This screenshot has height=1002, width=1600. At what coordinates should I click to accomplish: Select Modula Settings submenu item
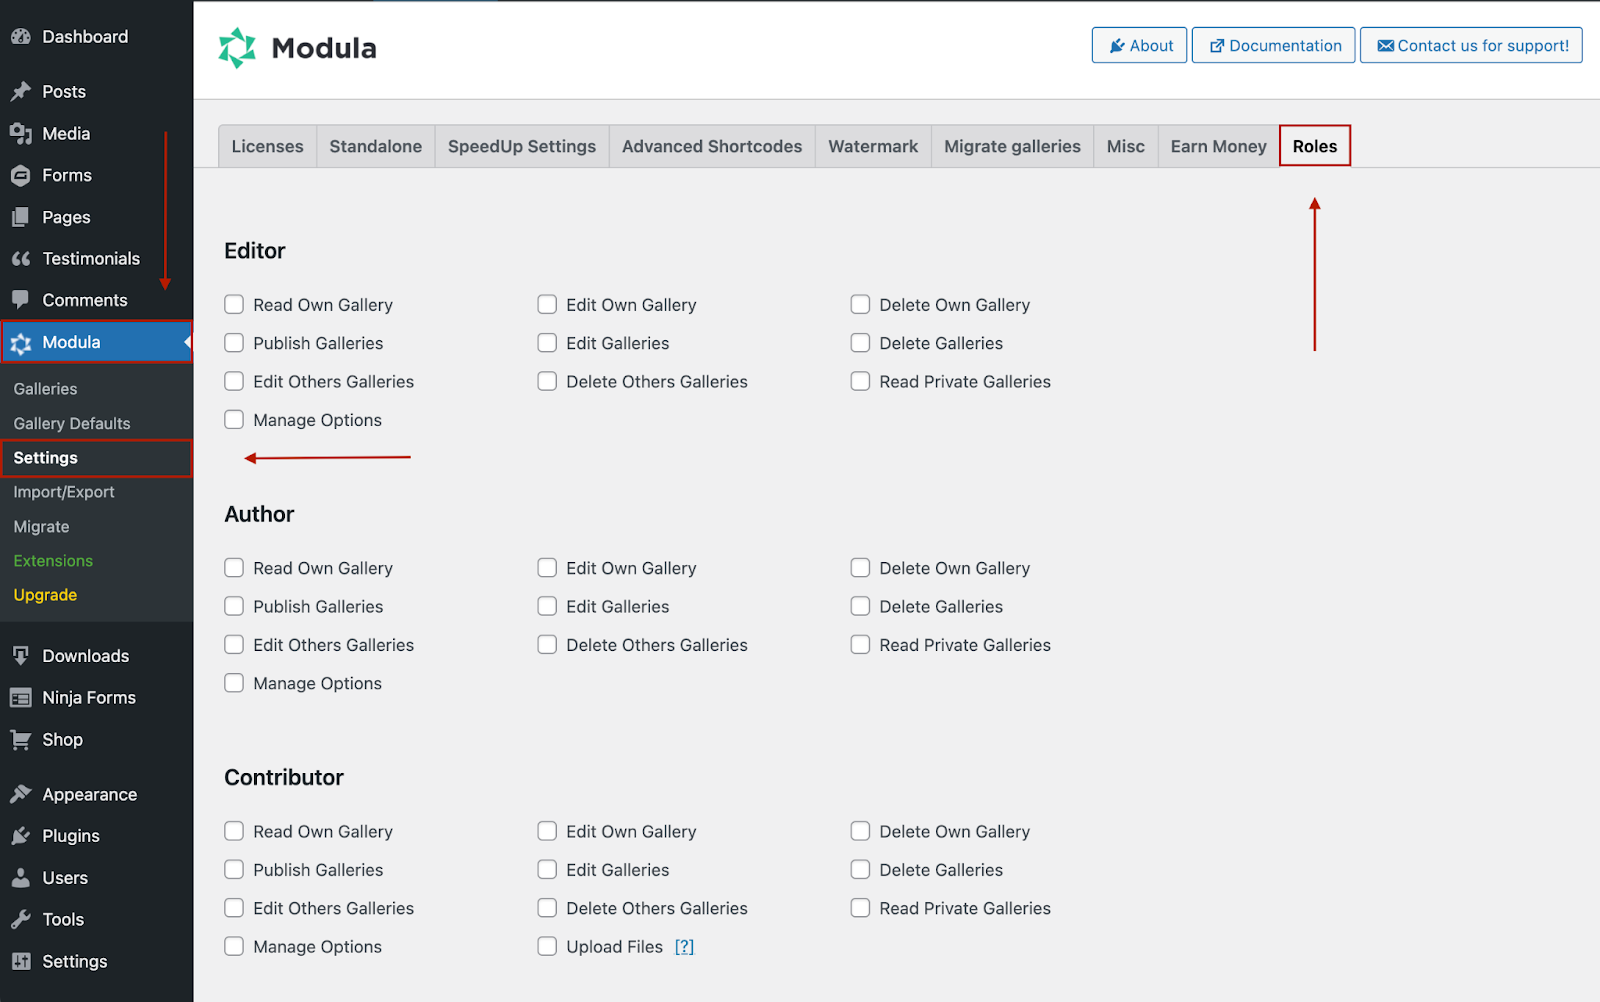(x=96, y=458)
